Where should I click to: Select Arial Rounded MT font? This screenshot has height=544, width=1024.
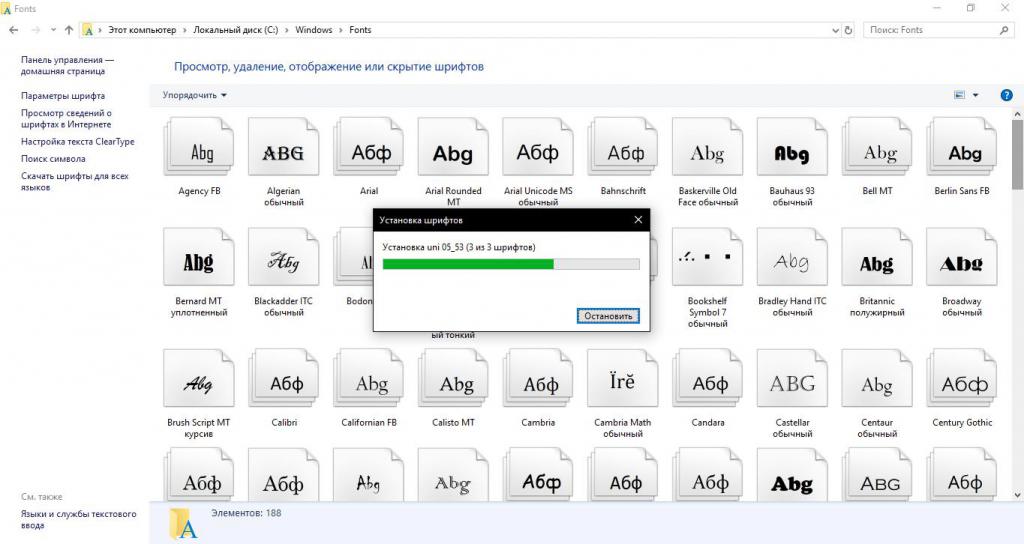(453, 147)
